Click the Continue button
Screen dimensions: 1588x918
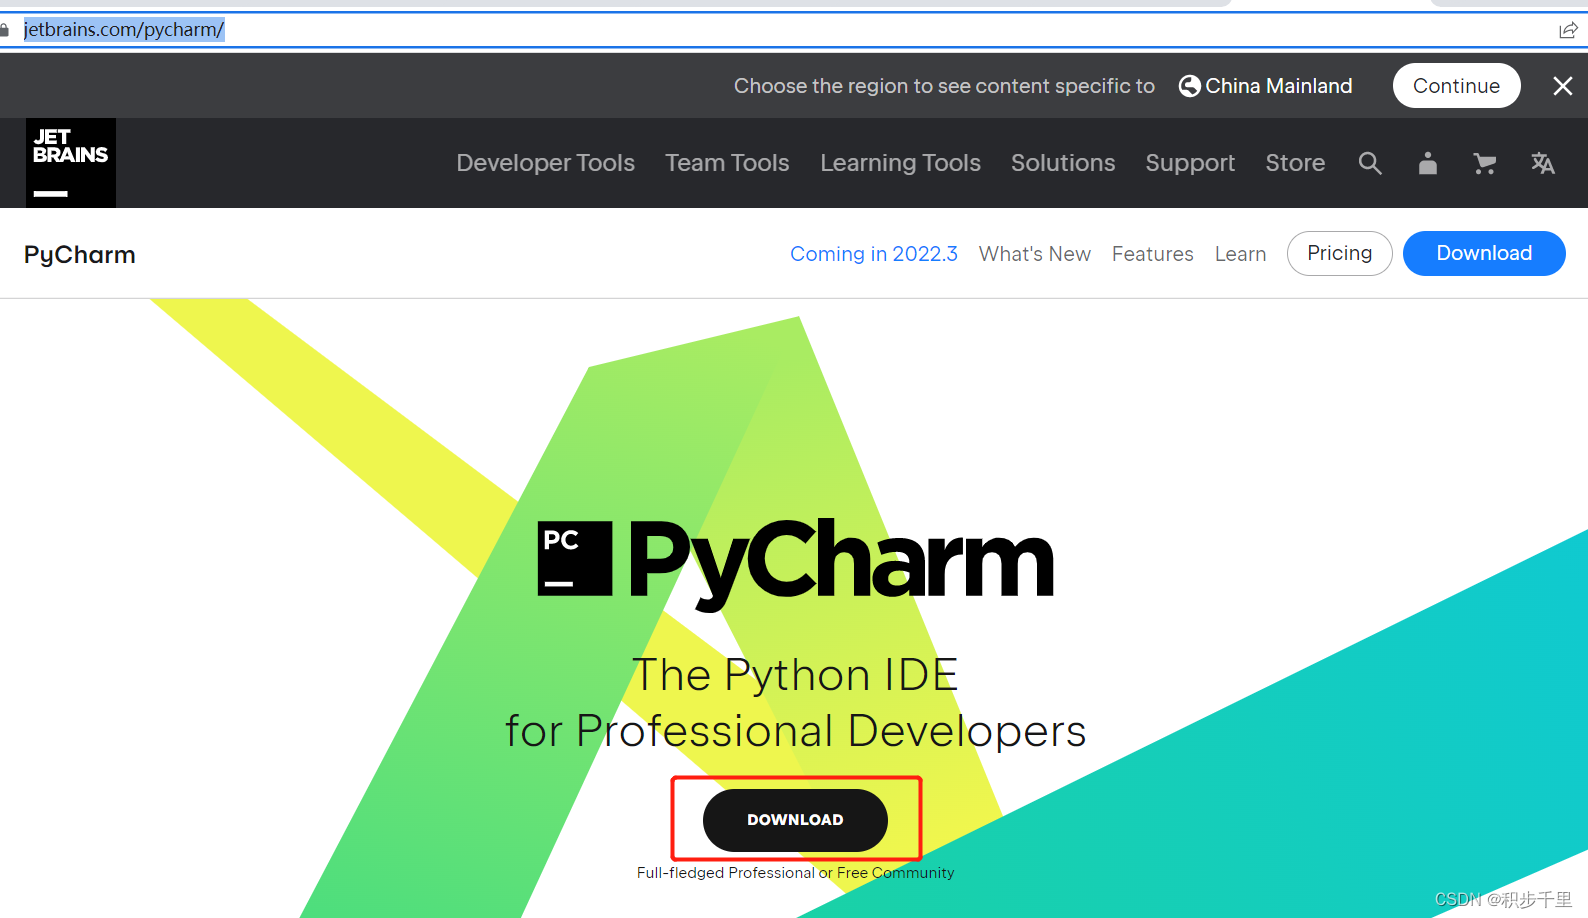1456,86
